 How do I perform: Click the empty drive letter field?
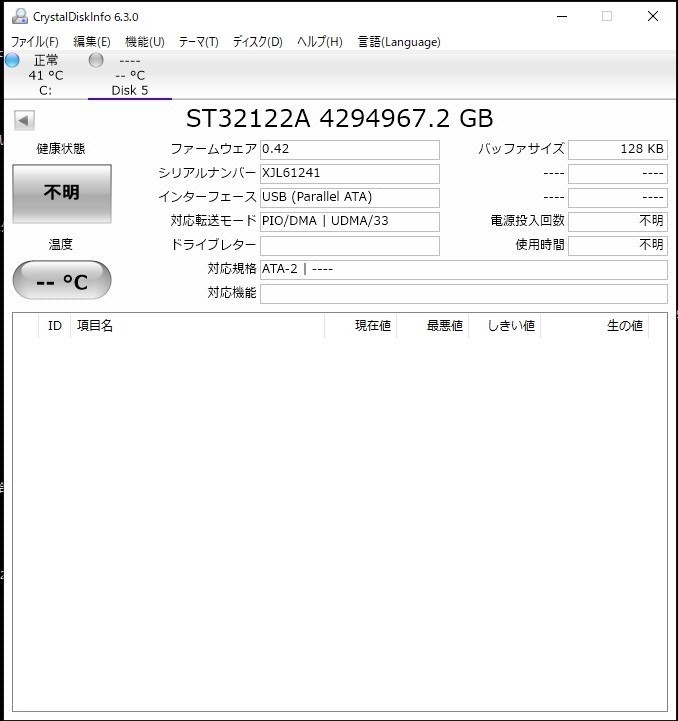tap(350, 245)
